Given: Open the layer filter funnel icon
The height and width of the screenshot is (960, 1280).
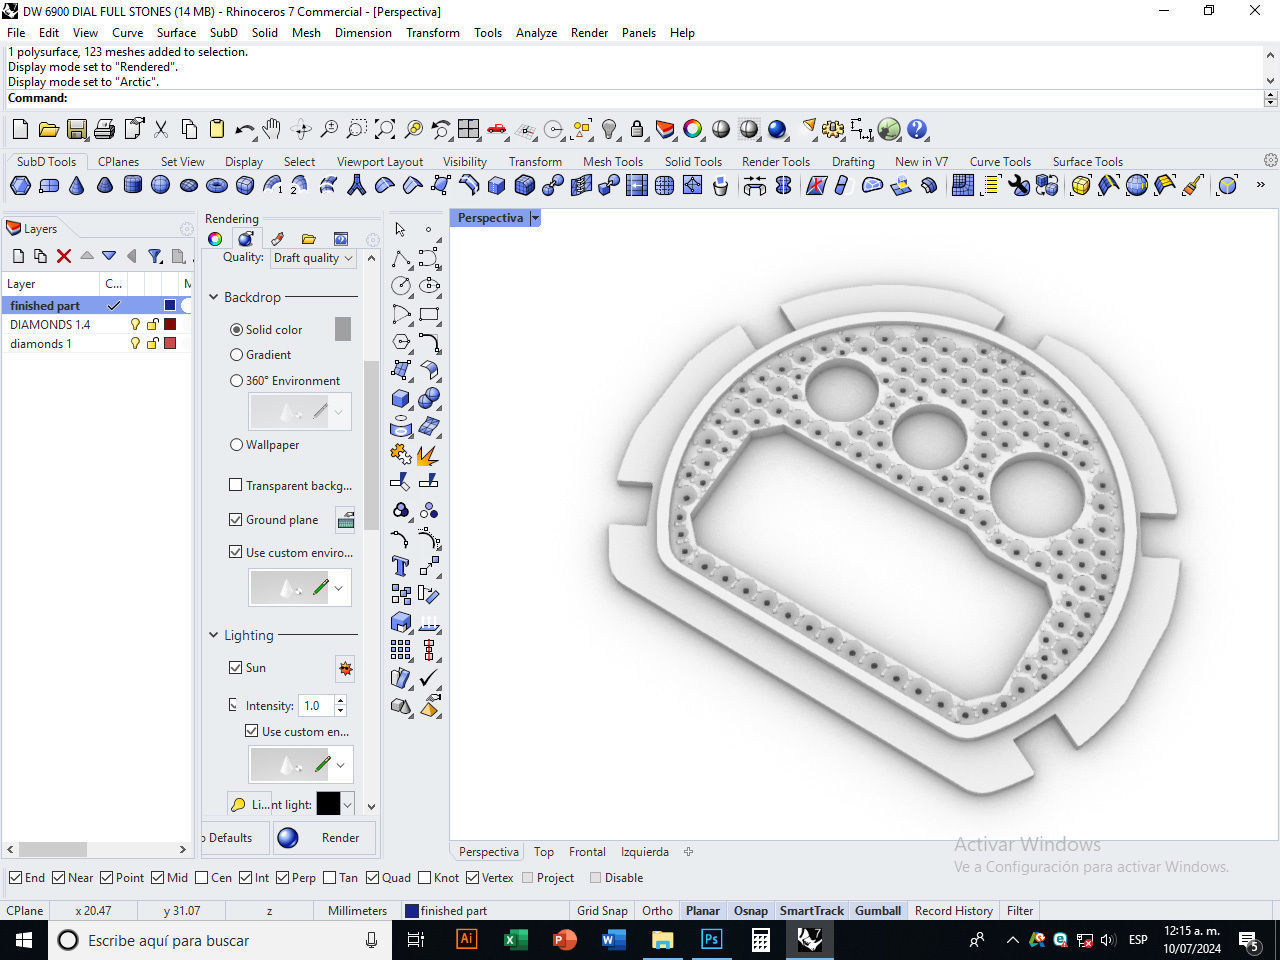Looking at the screenshot, I should click(x=155, y=256).
